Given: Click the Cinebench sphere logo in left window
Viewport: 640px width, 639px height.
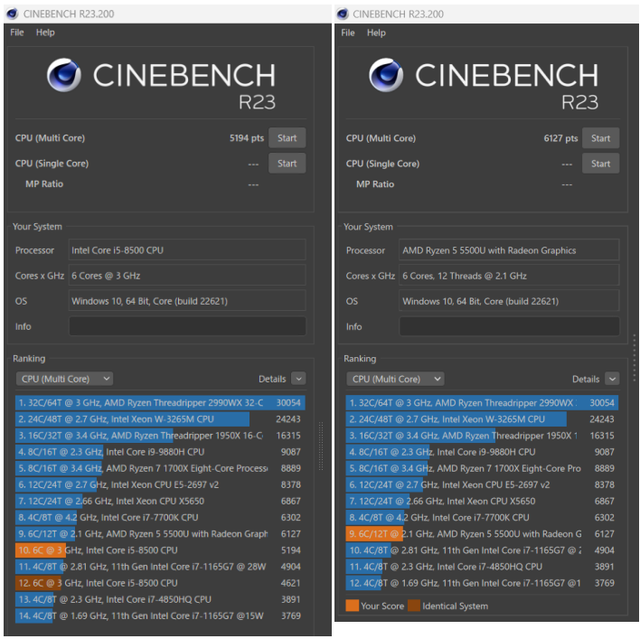Looking at the screenshot, I should pyautogui.click(x=64, y=75).
